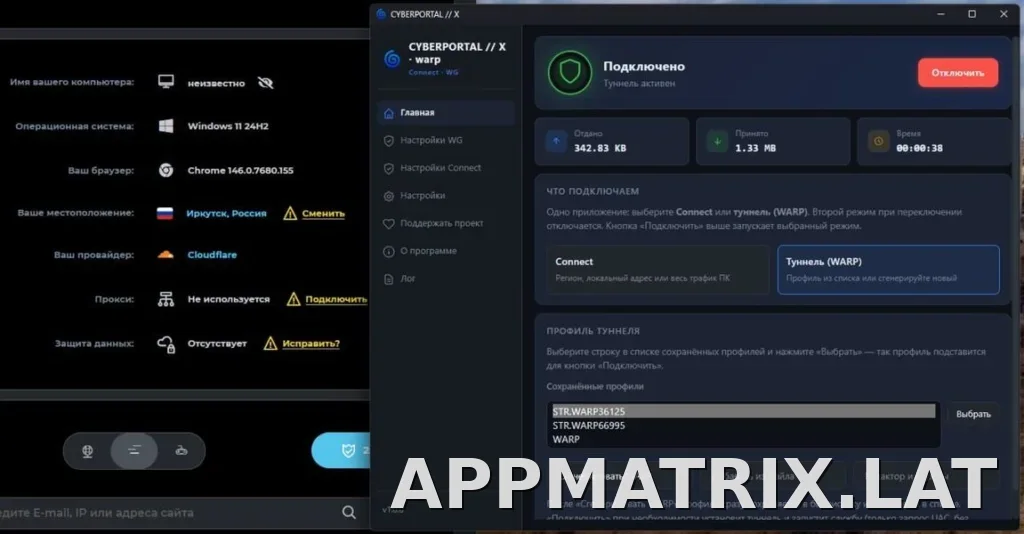Click the Cloudflare provider link
Viewport: 1024px width, 534px height.
[x=212, y=255]
